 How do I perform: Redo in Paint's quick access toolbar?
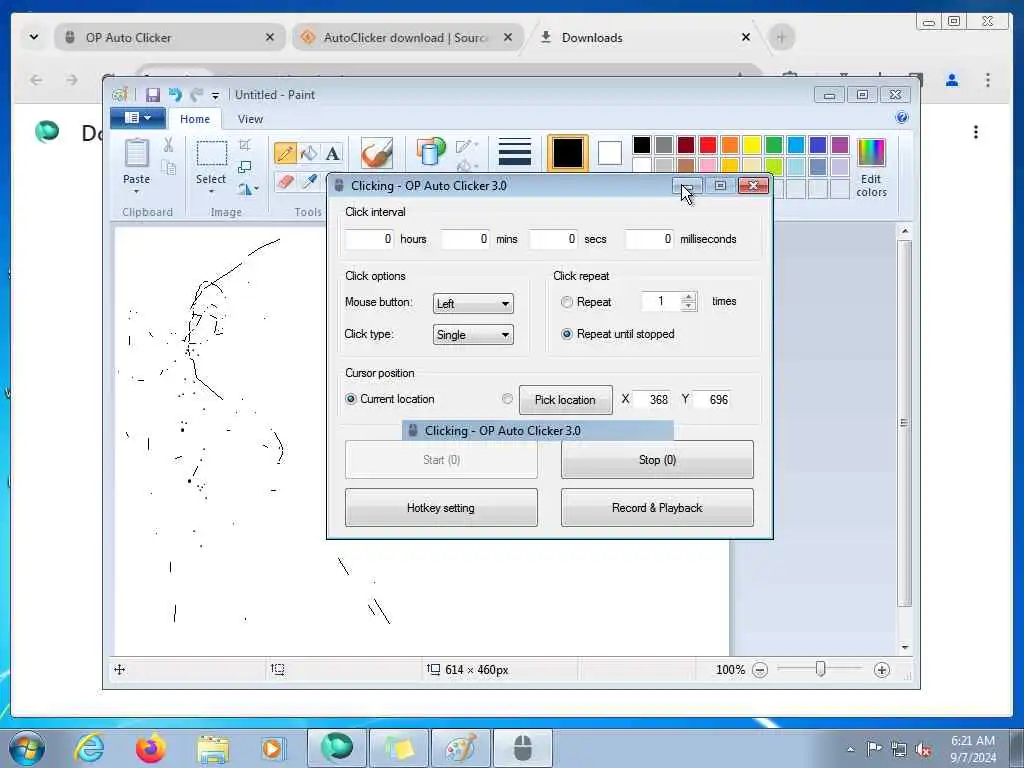tap(196, 95)
